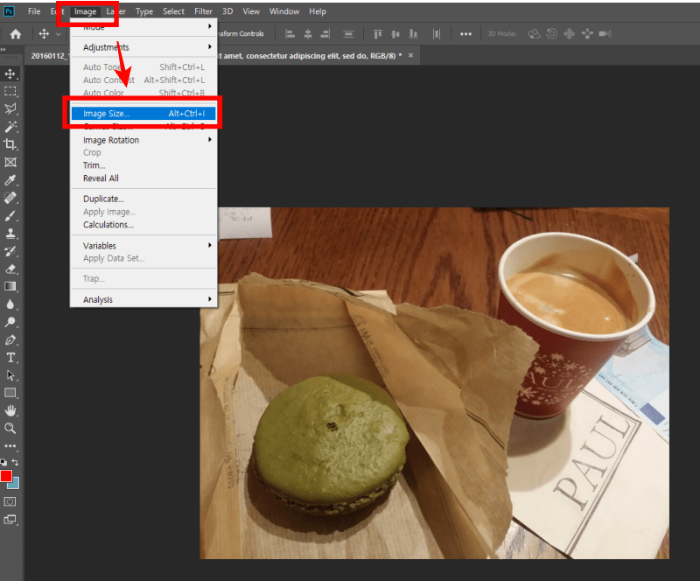Click the Move tool preset icon in options bar
The width and height of the screenshot is (700, 581).
tap(44, 33)
